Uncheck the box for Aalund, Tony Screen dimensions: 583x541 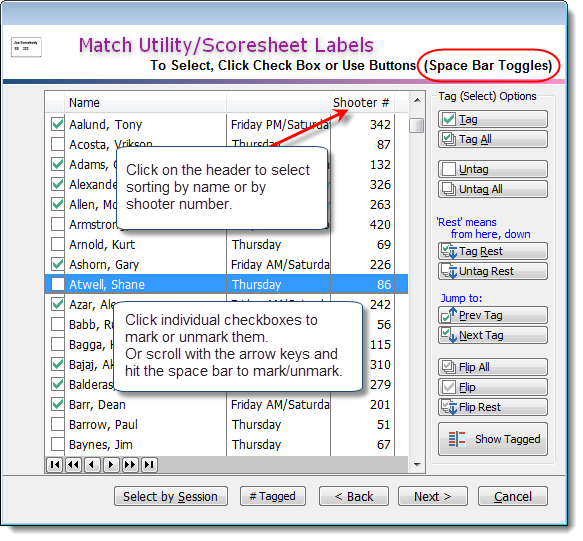(58, 124)
